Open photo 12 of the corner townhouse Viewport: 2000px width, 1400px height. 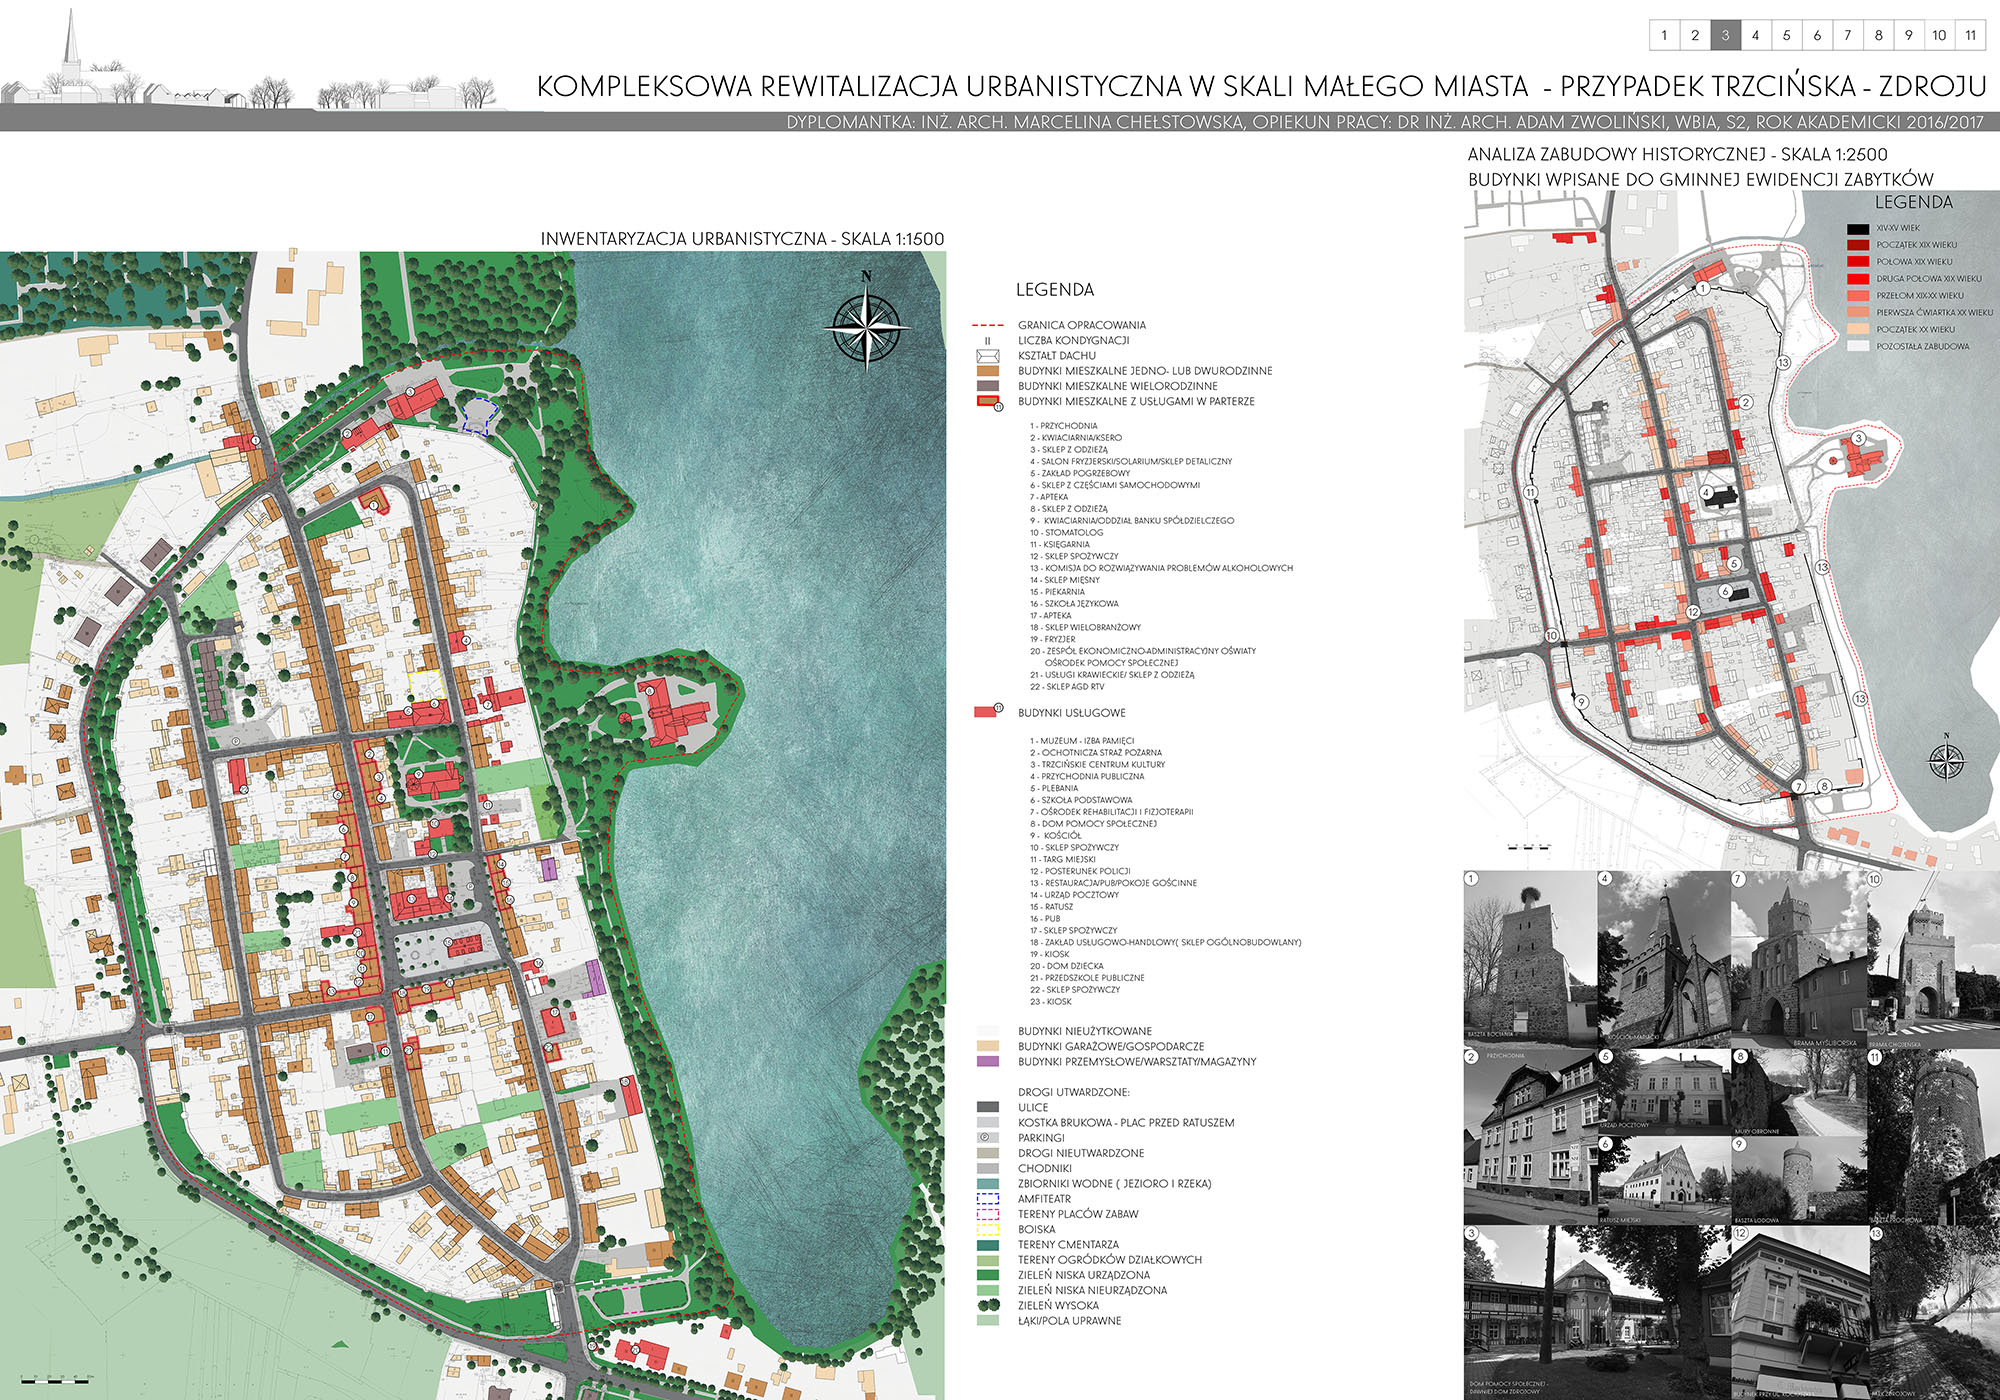(x=1799, y=1312)
